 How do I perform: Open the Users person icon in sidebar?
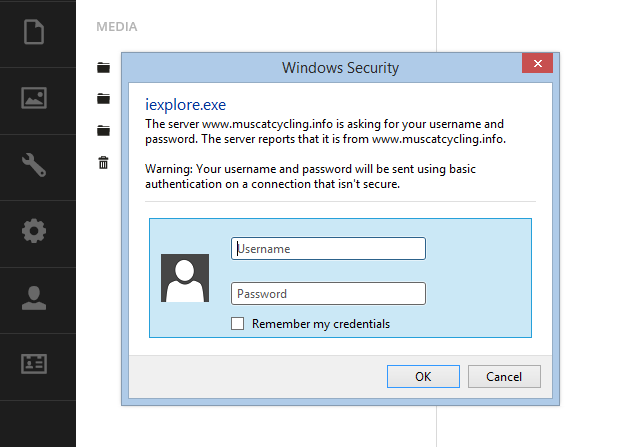click(35, 298)
